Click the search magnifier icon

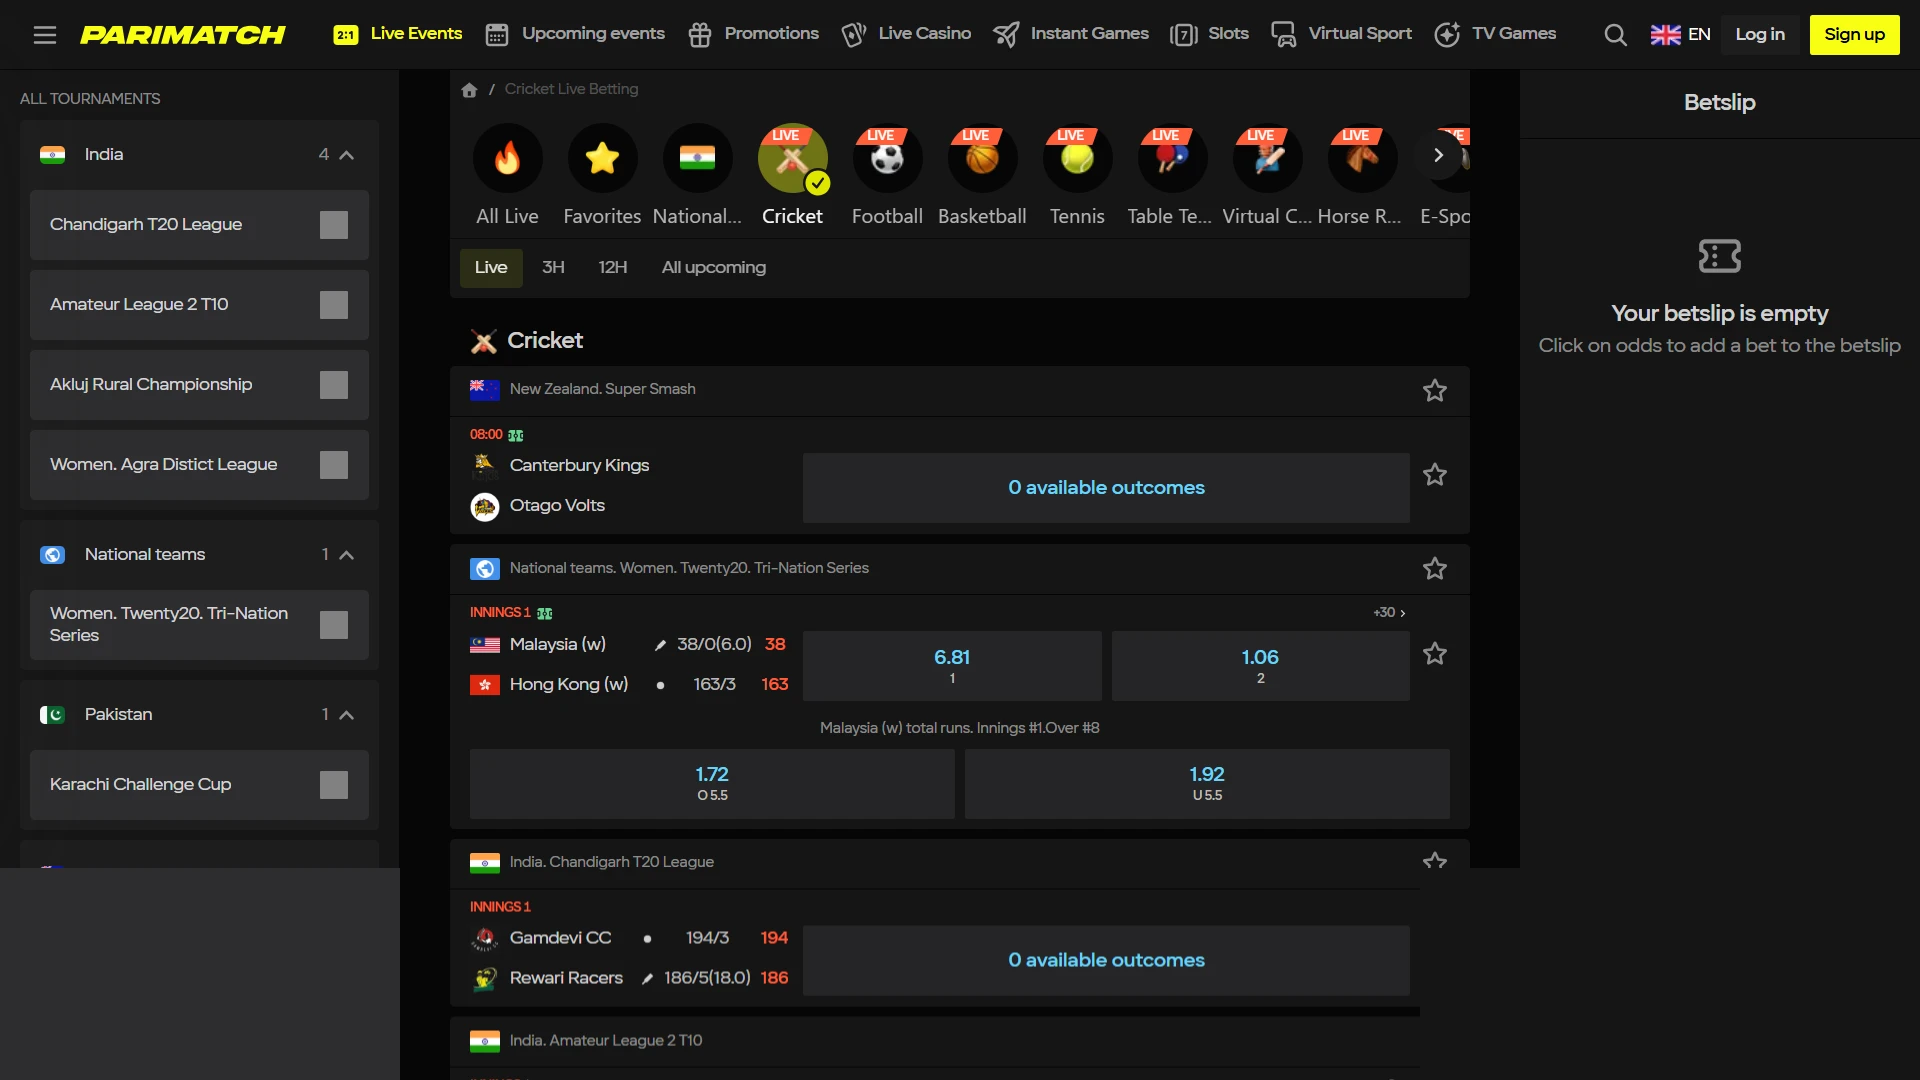(1615, 35)
